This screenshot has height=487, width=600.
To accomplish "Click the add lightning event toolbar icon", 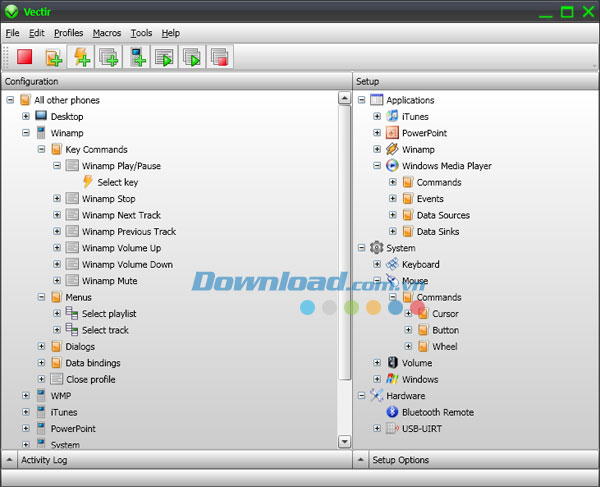I will (80, 57).
